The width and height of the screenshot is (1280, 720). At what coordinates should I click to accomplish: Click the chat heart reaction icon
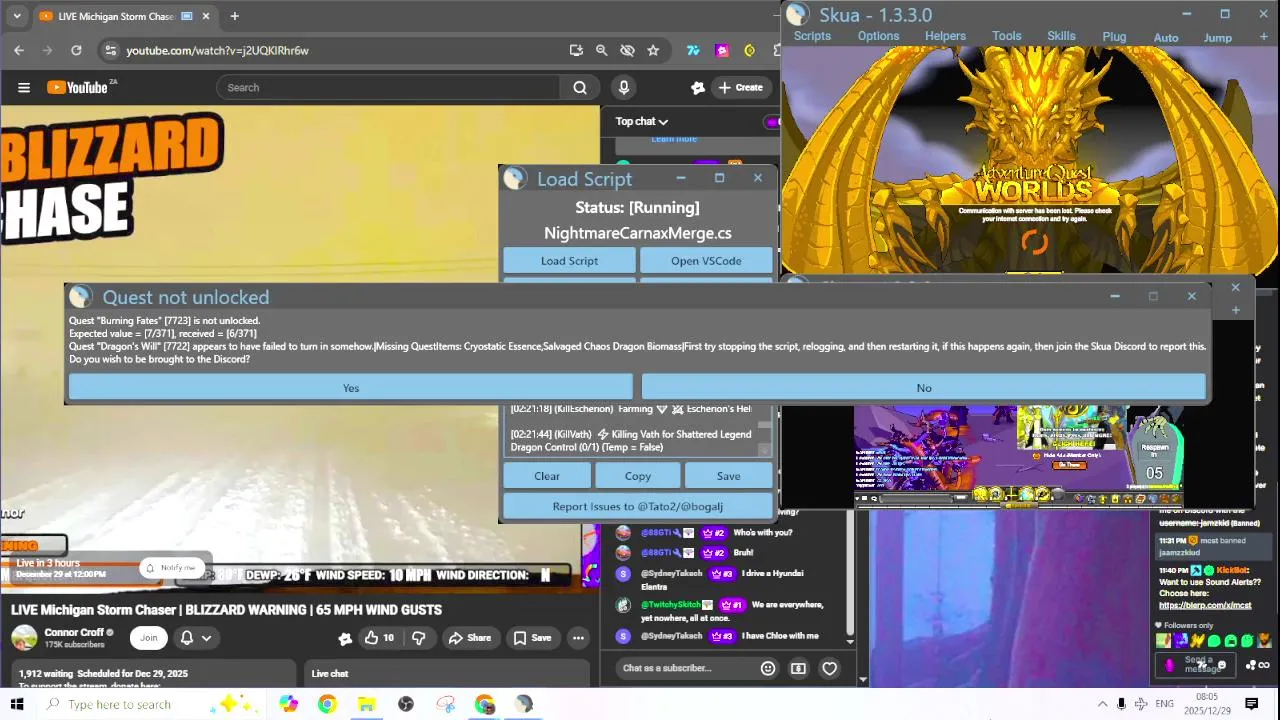tap(829, 668)
